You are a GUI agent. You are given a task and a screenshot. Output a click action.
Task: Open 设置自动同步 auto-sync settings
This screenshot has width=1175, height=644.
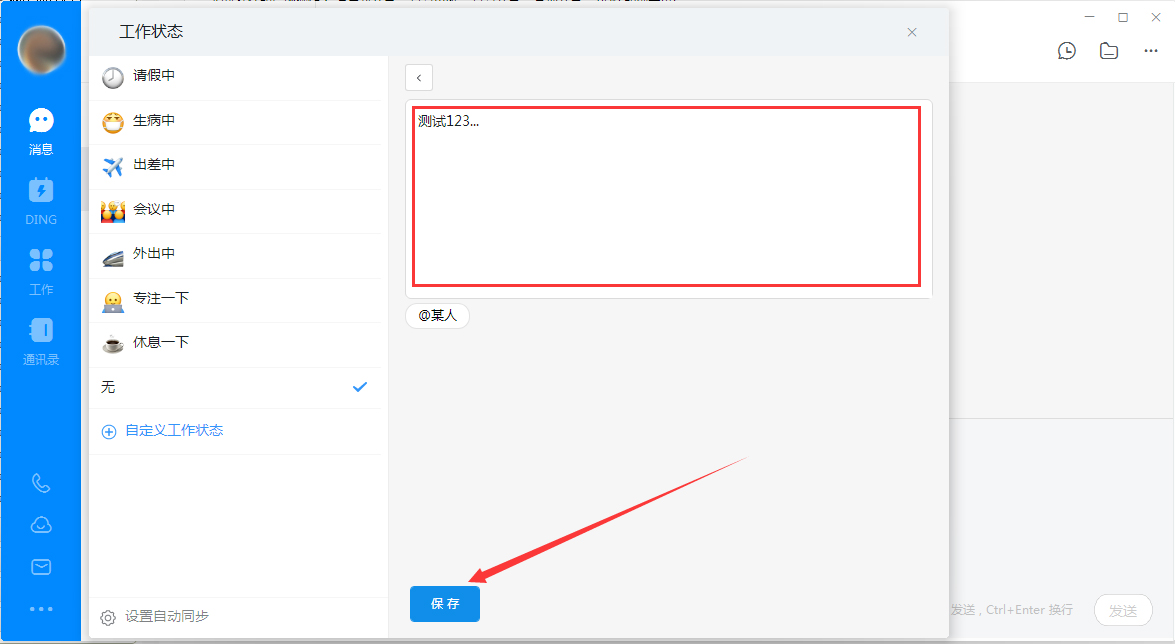click(x=160, y=616)
